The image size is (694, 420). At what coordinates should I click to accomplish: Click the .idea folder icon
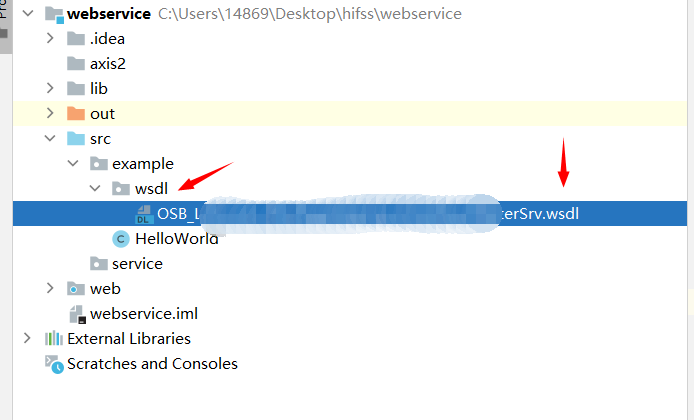(76, 39)
